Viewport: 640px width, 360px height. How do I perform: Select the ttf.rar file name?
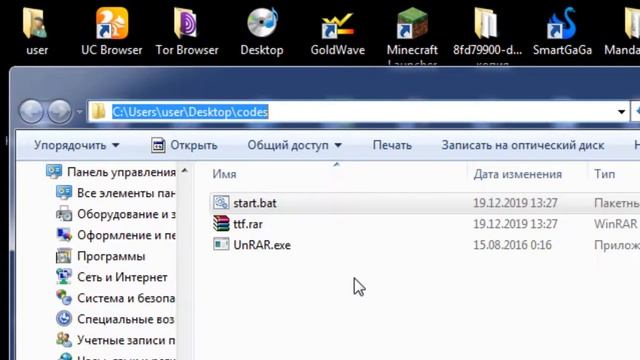pyautogui.click(x=248, y=224)
